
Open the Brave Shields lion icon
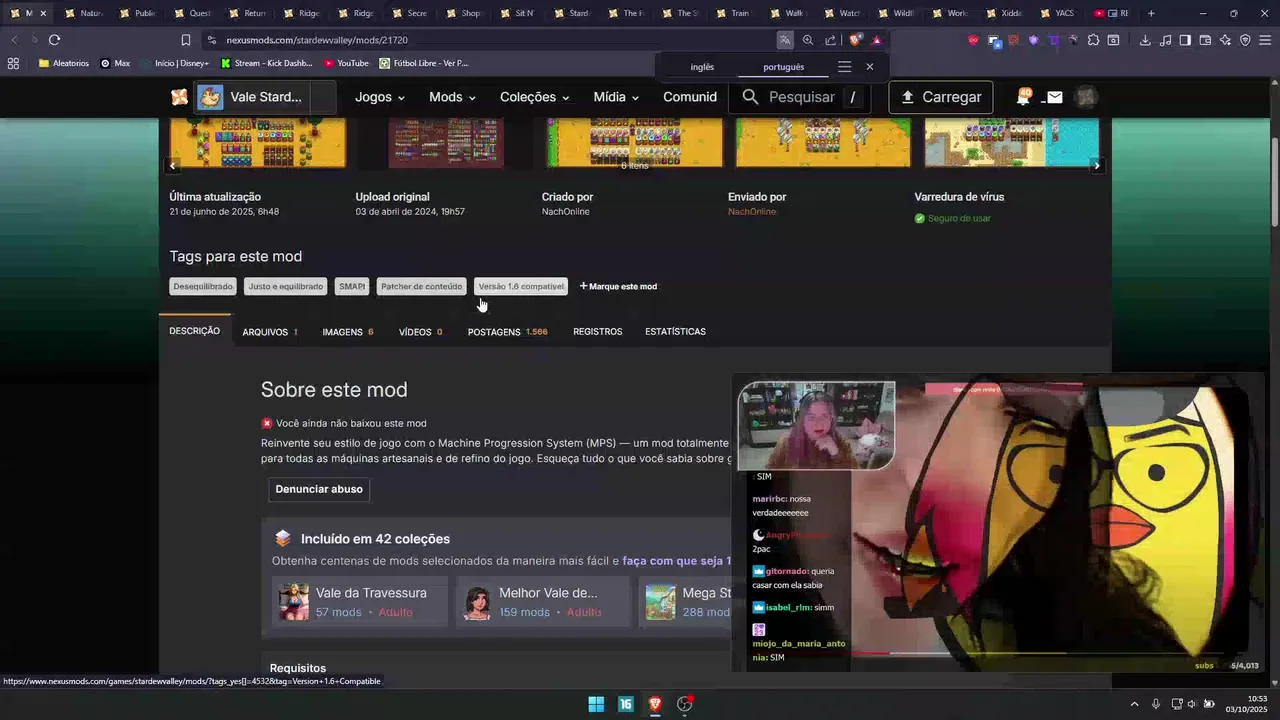855,40
